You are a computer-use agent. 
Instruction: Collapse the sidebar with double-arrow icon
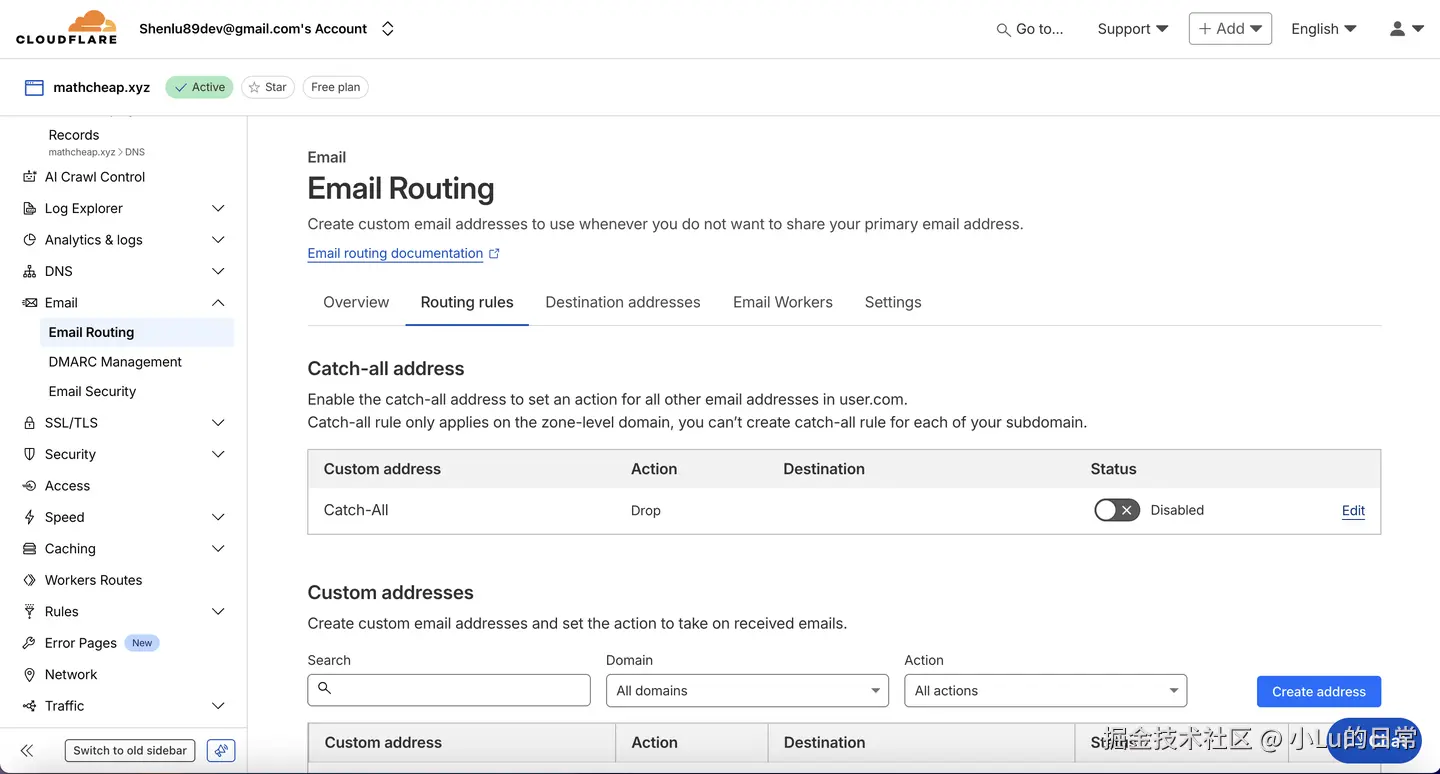[x=27, y=751]
